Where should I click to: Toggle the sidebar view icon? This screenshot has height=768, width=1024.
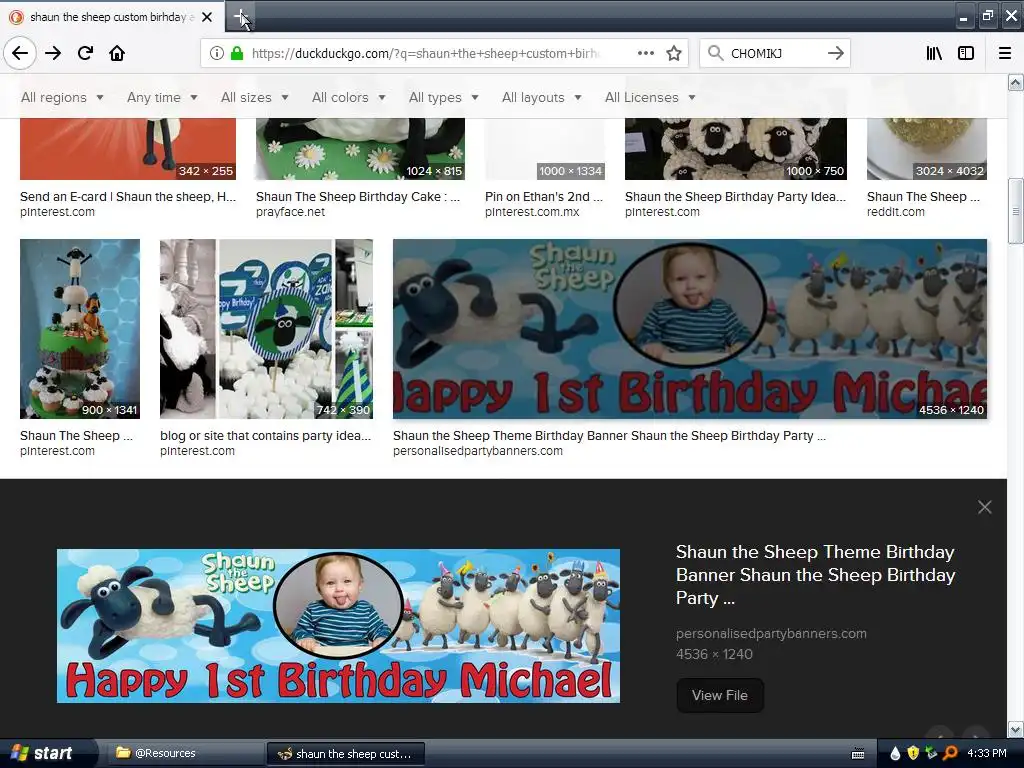[966, 53]
